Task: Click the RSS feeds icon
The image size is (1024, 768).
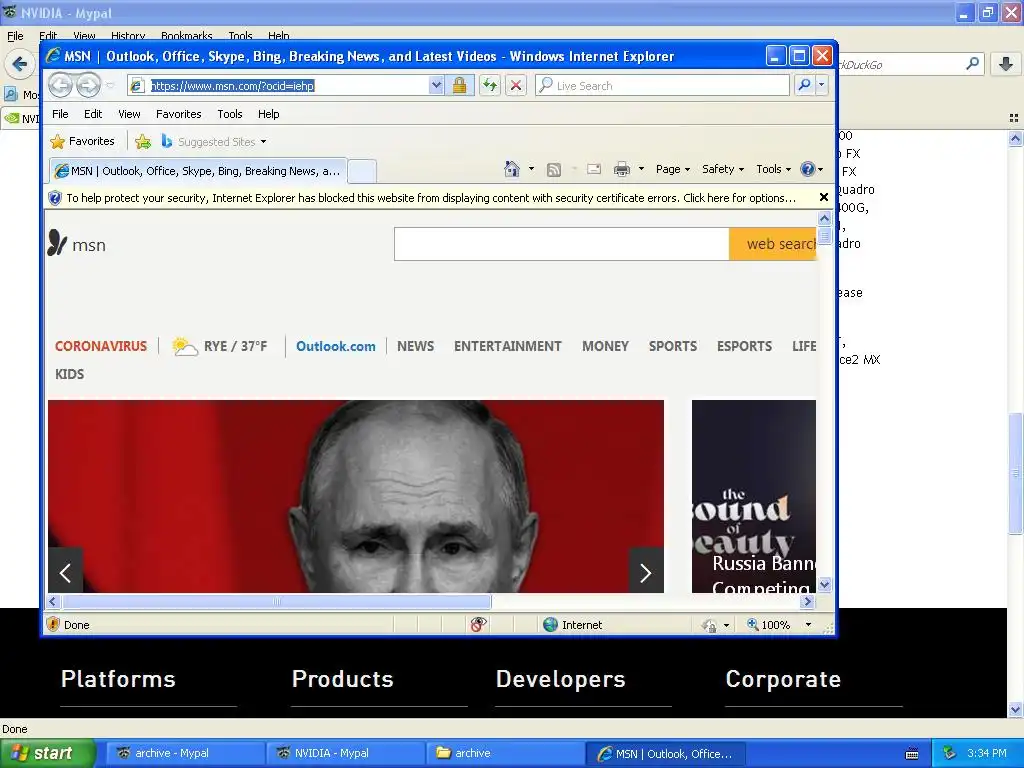Action: pos(554,169)
